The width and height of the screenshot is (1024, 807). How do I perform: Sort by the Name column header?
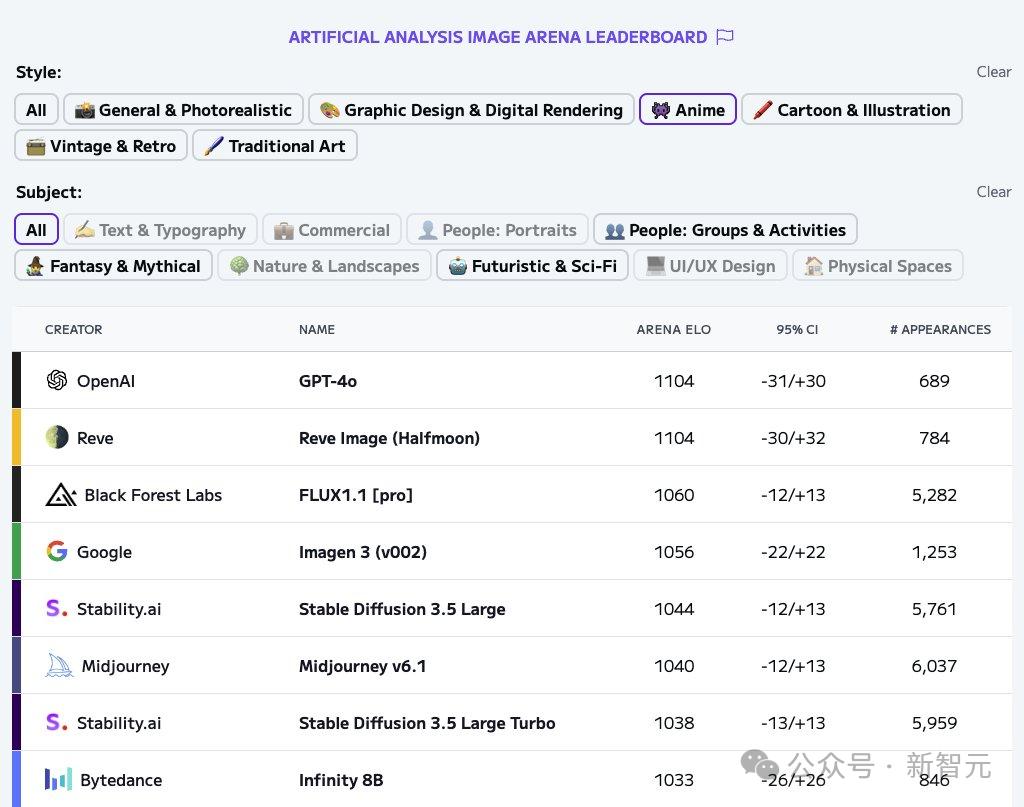tap(317, 330)
